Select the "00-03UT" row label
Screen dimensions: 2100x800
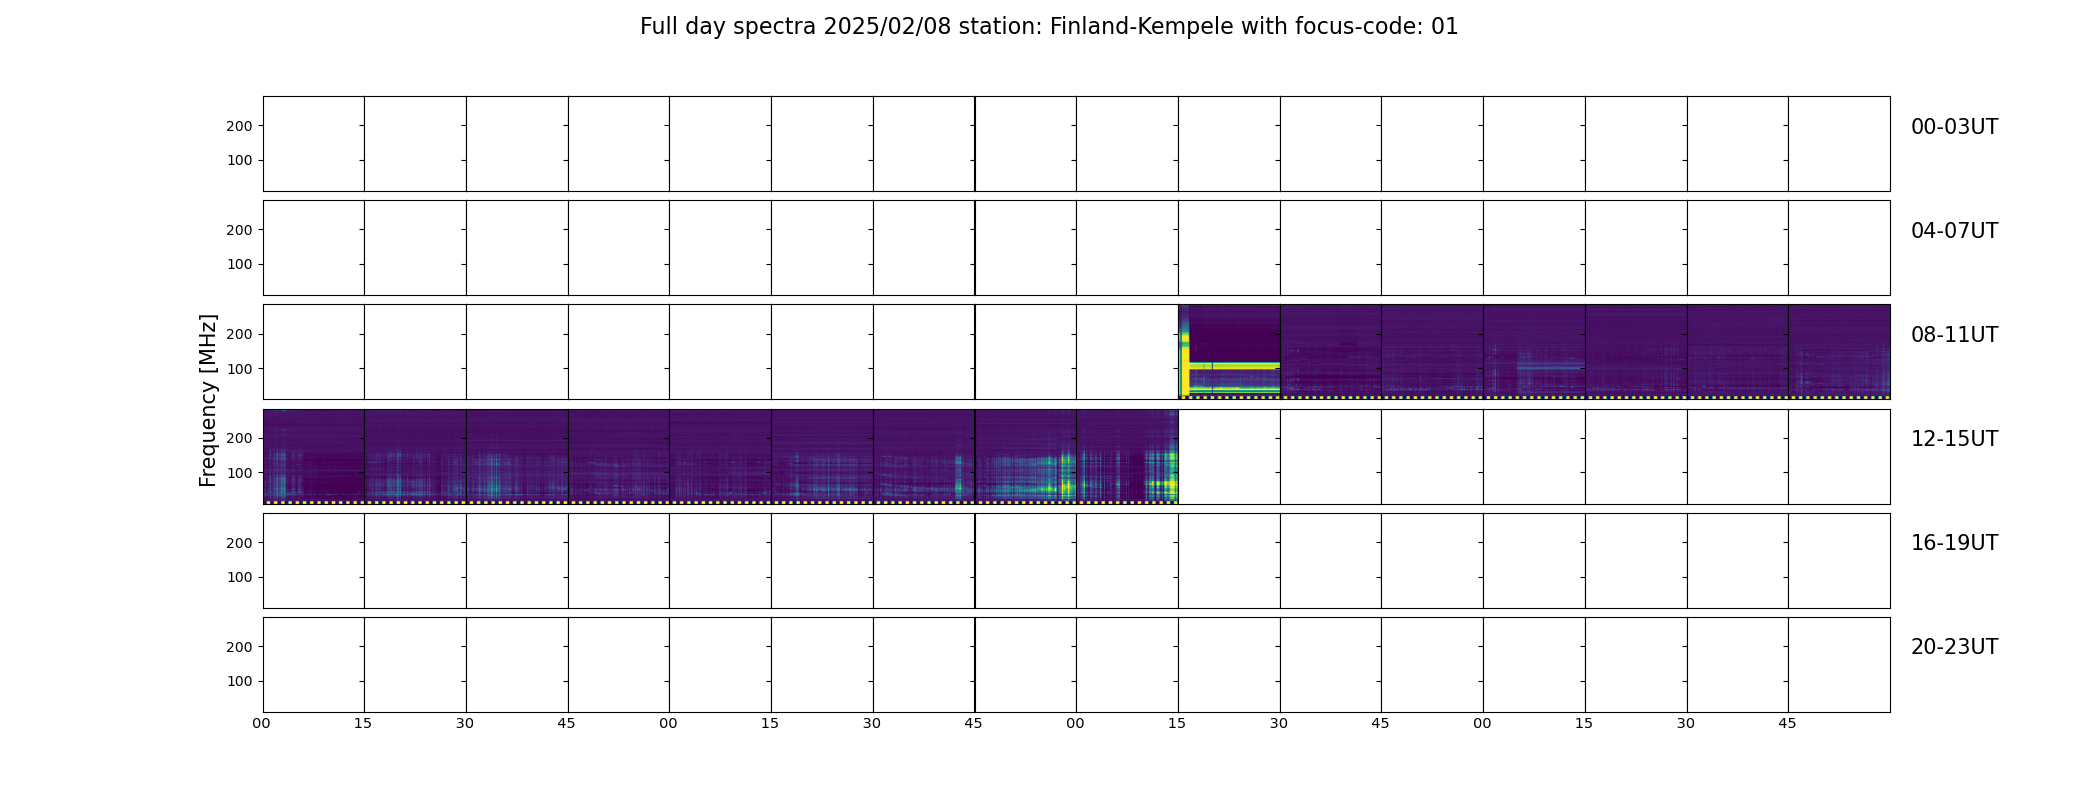tap(1954, 127)
